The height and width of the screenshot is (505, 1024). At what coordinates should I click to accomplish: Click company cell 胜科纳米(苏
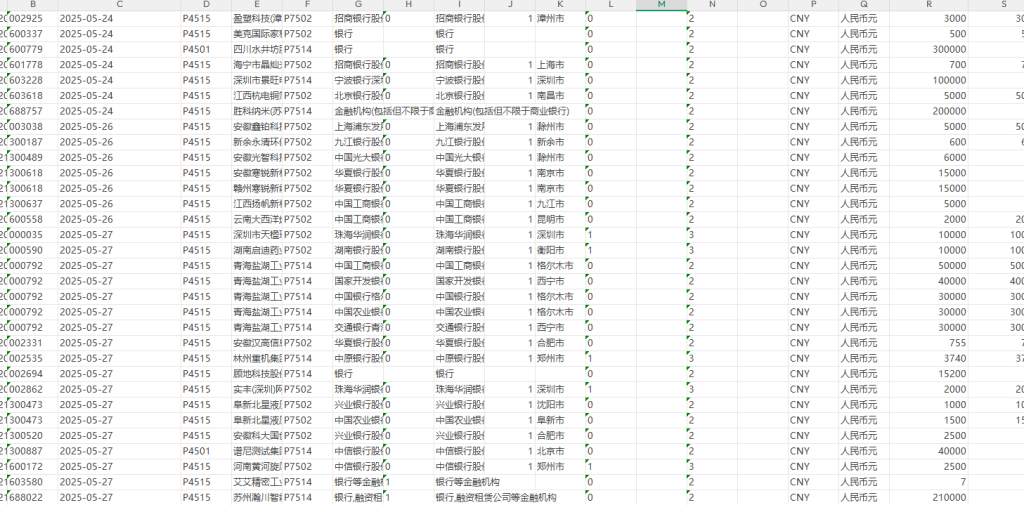click(257, 111)
